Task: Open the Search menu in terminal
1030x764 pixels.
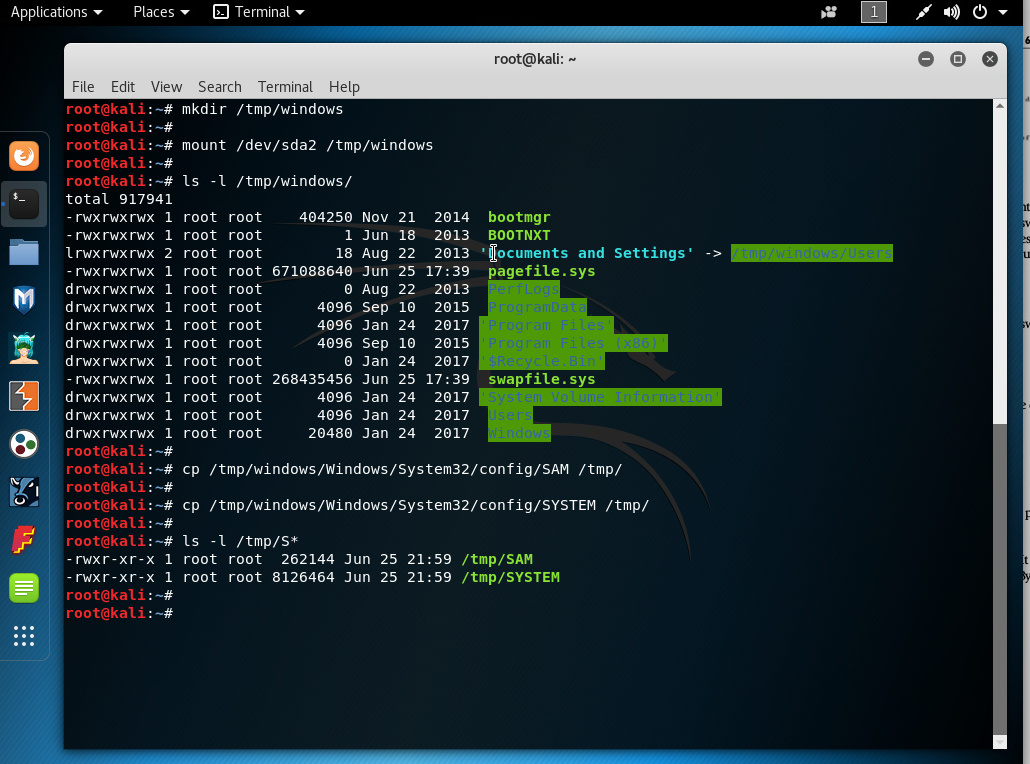Action: pos(219,87)
